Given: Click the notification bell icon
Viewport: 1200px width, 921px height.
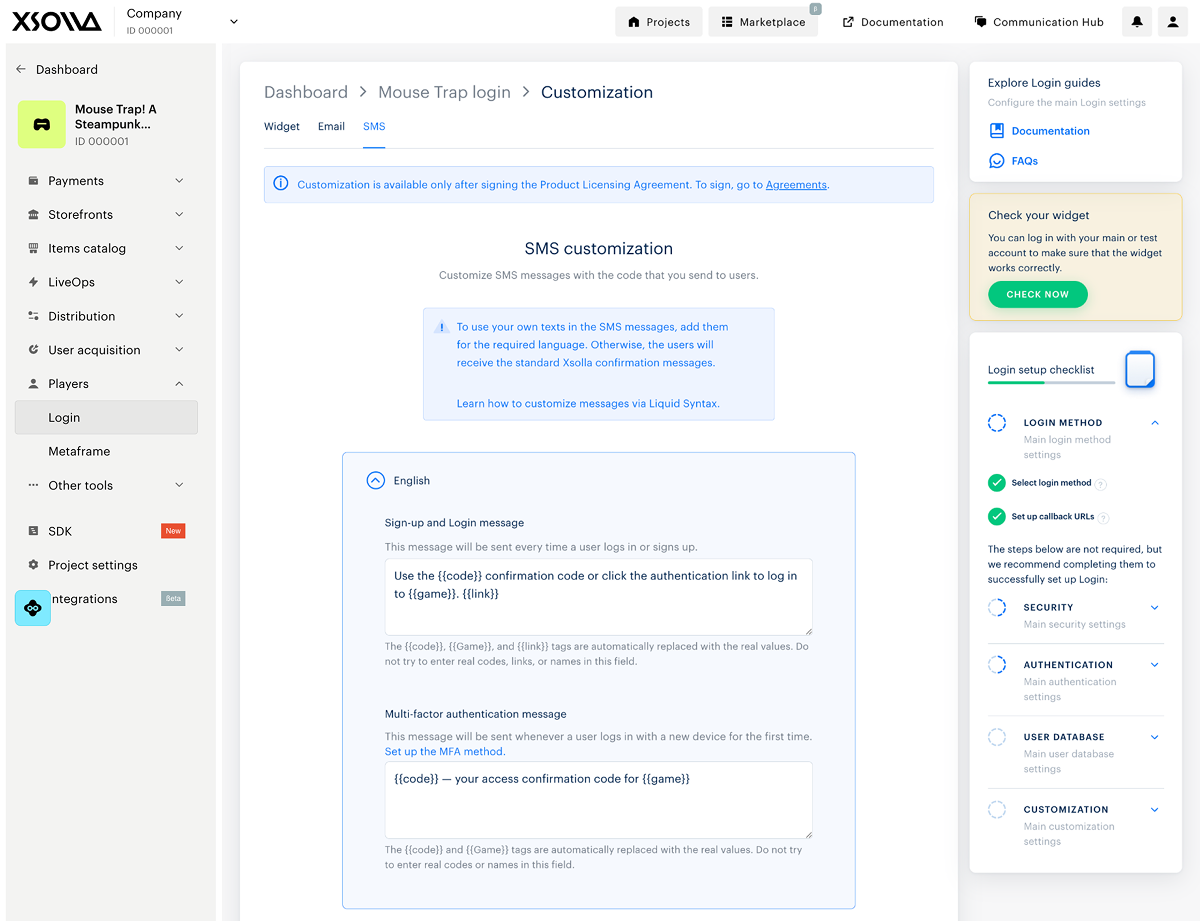Looking at the screenshot, I should tap(1137, 22).
